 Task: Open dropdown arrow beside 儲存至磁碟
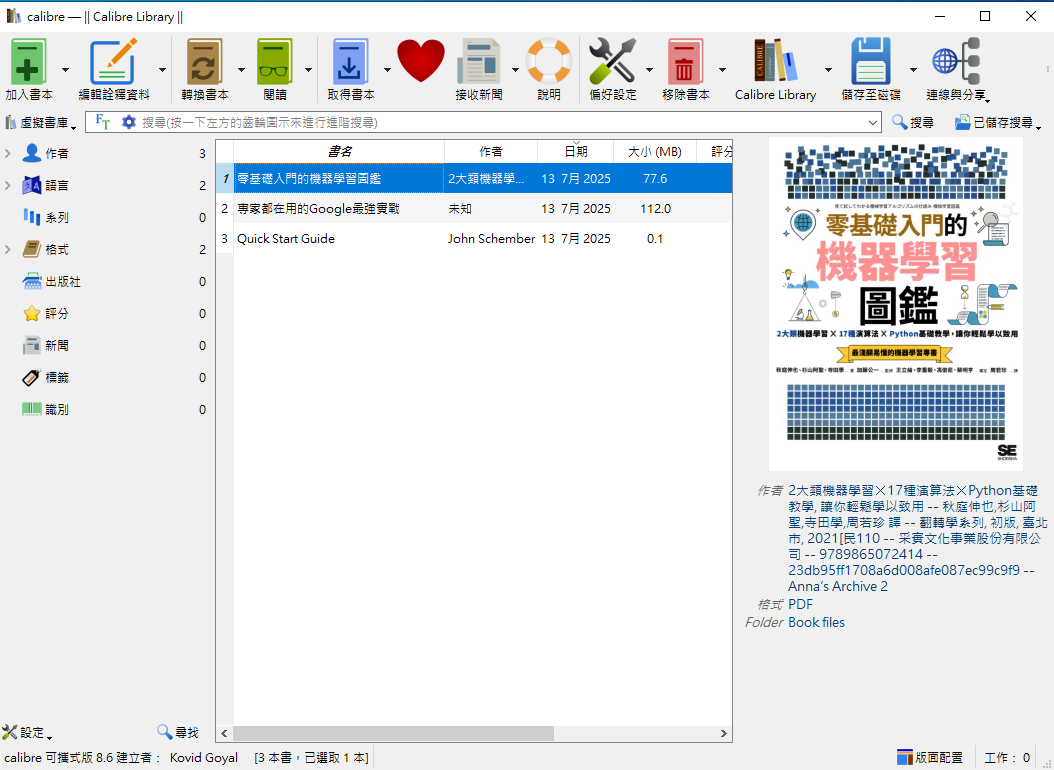pos(913,69)
